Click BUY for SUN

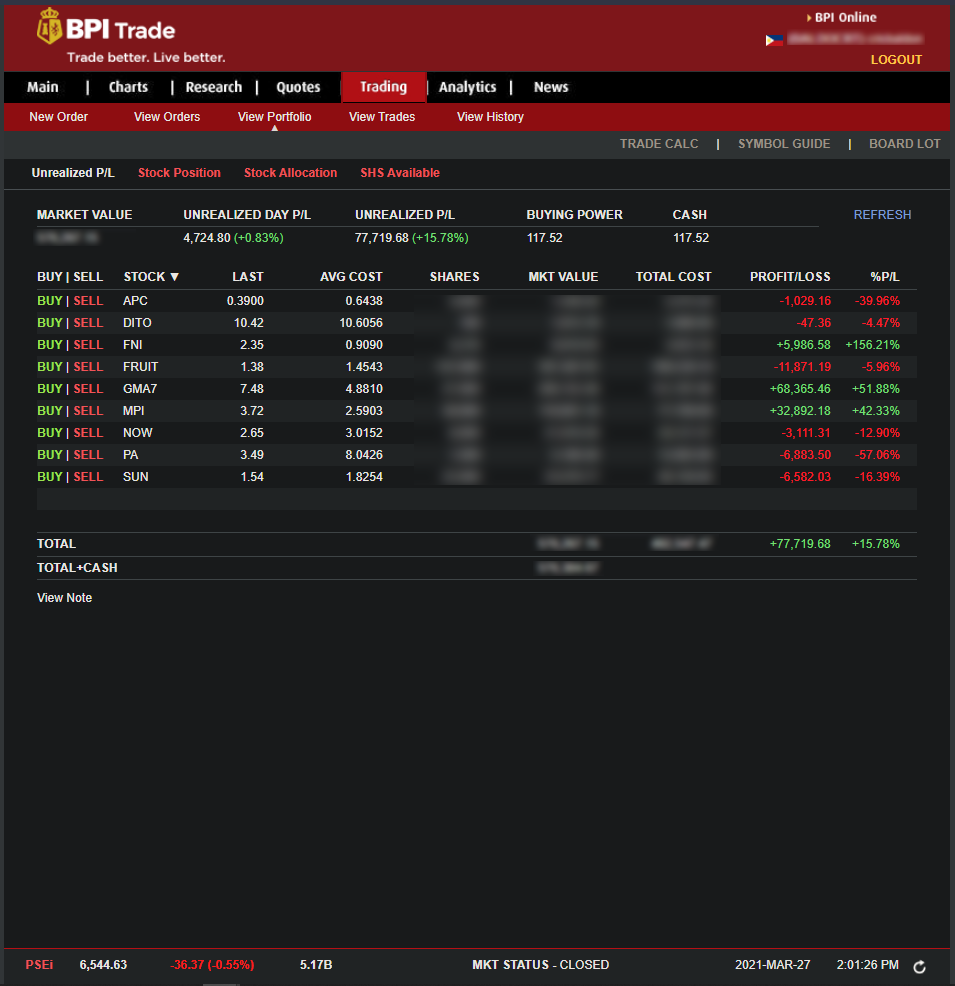pyautogui.click(x=50, y=477)
